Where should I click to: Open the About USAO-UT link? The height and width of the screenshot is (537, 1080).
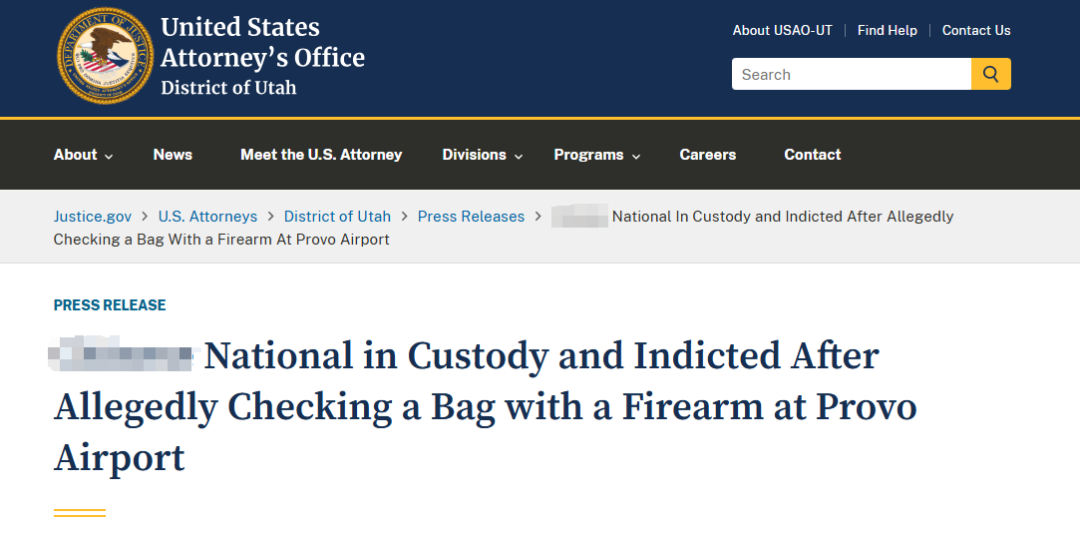click(x=782, y=30)
